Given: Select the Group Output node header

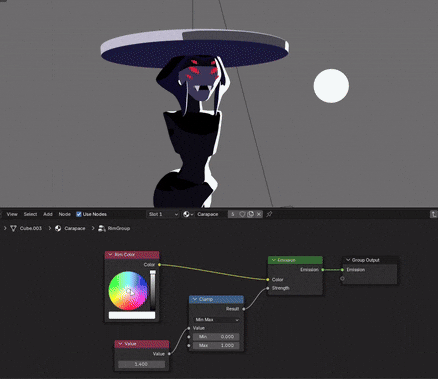Looking at the screenshot, I should (x=370, y=260).
